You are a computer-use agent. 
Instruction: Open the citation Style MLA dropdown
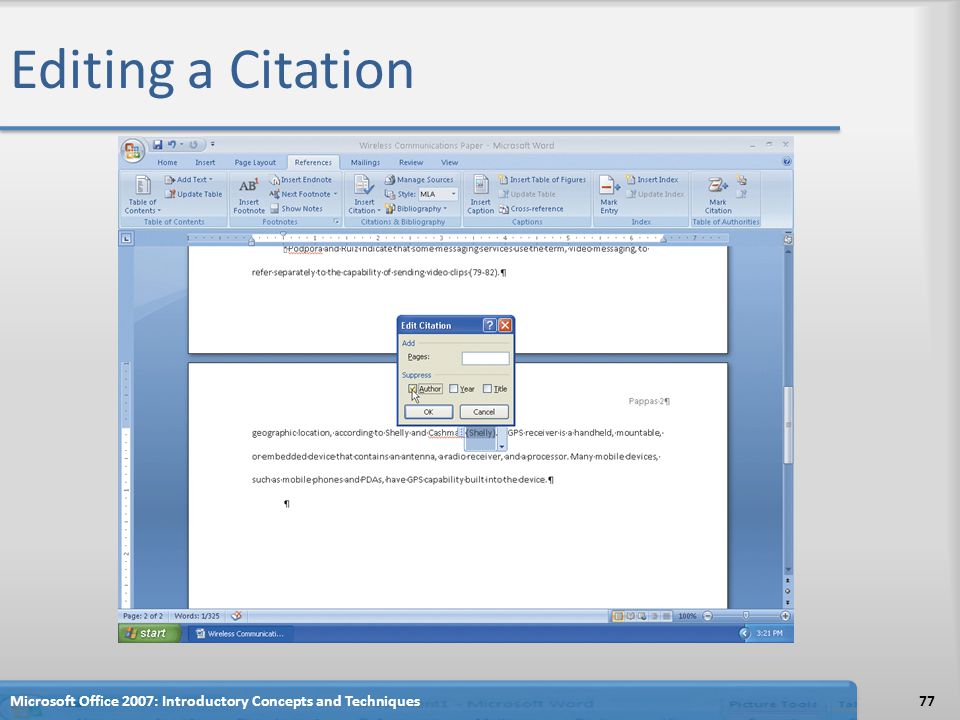[454, 194]
